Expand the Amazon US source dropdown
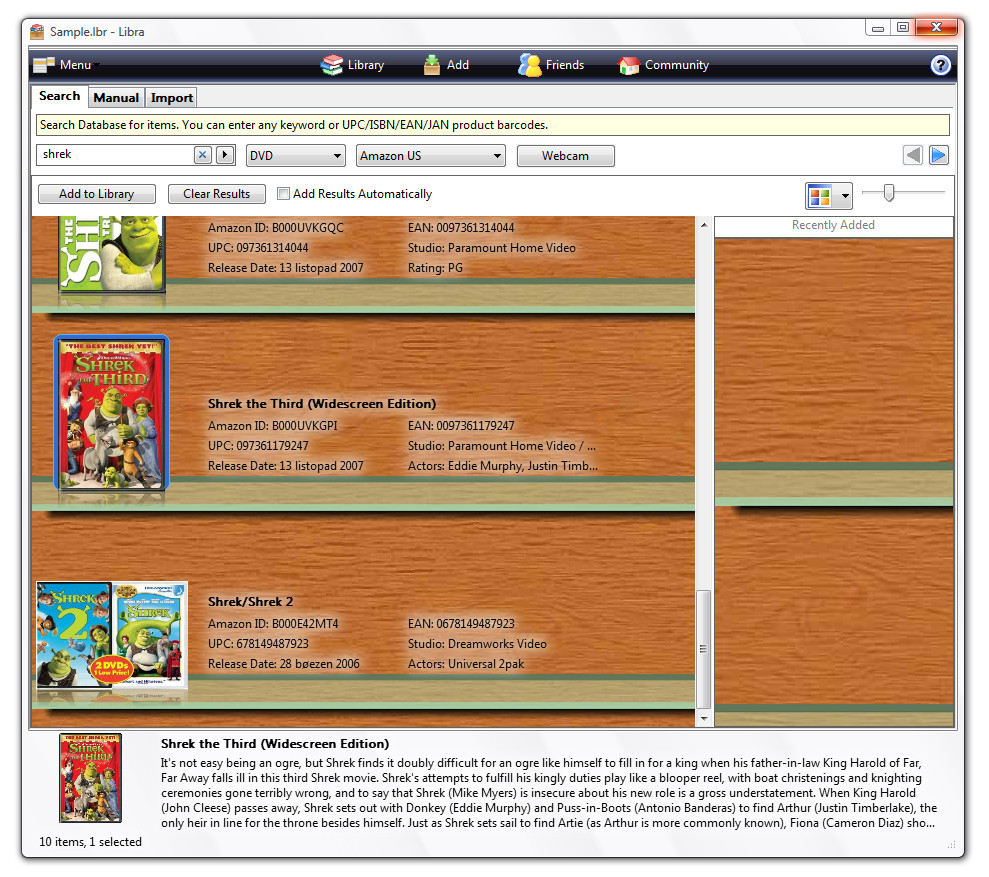The width and height of the screenshot is (989, 877). (x=431, y=156)
